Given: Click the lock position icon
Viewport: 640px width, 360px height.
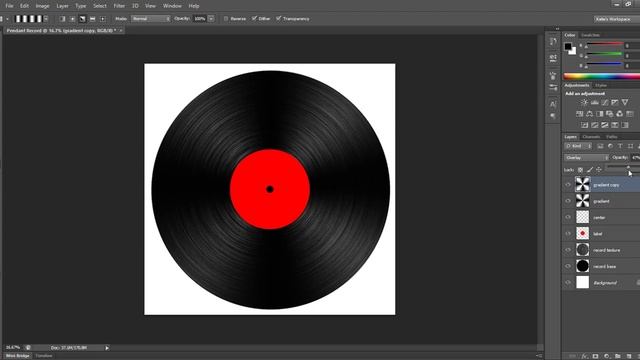Looking at the screenshot, I should (x=599, y=170).
